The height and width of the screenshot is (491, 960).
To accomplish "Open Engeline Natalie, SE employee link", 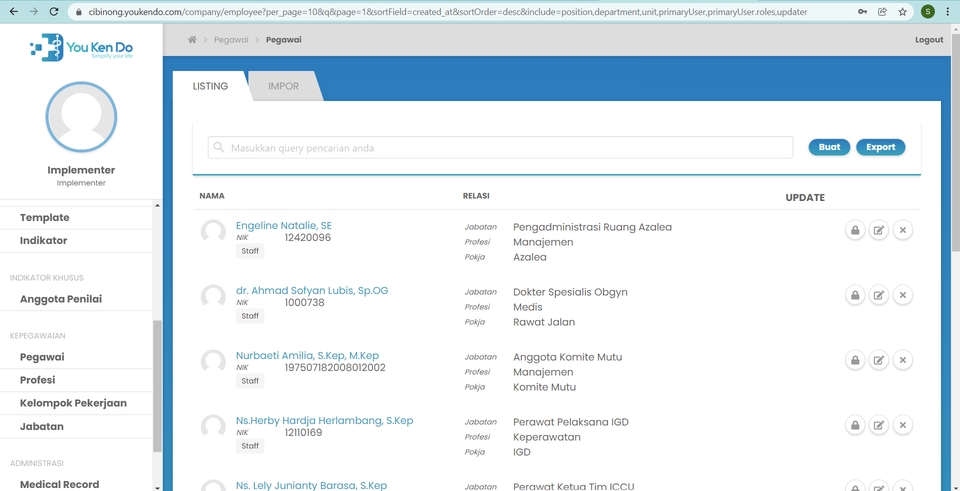I will pos(283,225).
